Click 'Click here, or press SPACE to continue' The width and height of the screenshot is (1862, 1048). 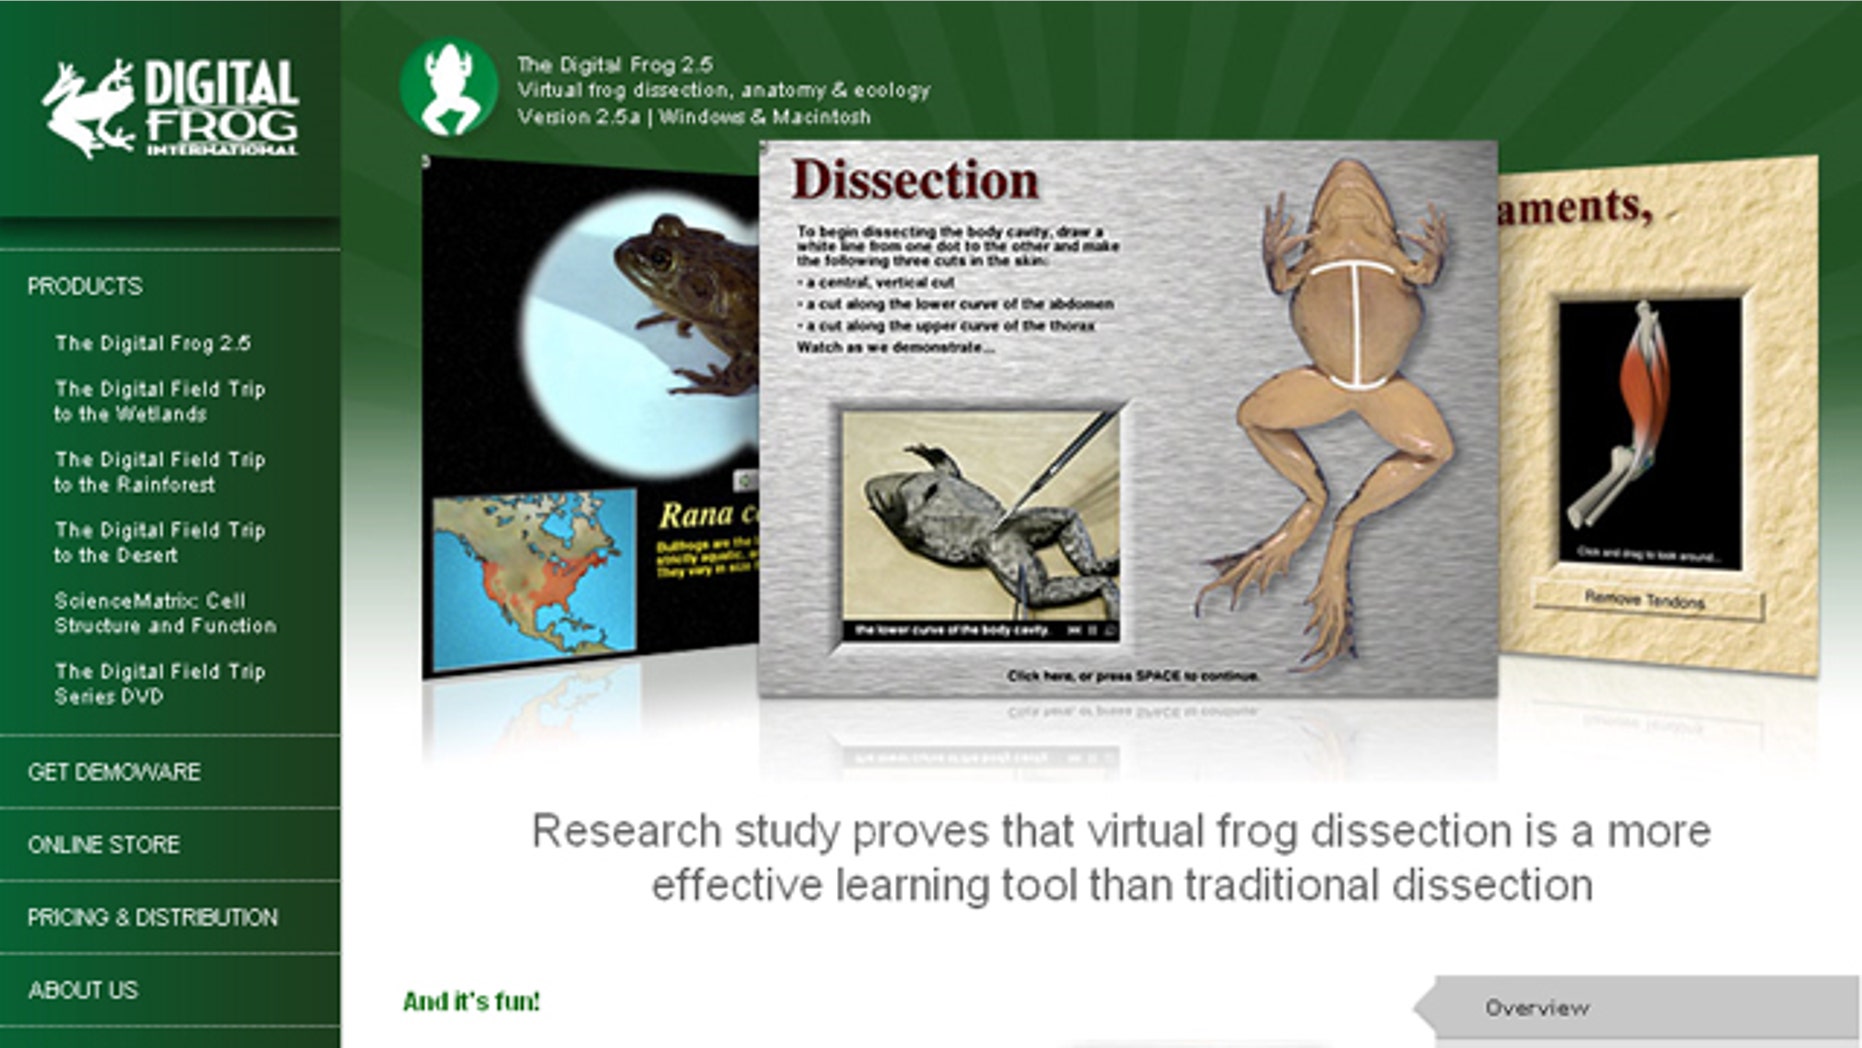1133,676
